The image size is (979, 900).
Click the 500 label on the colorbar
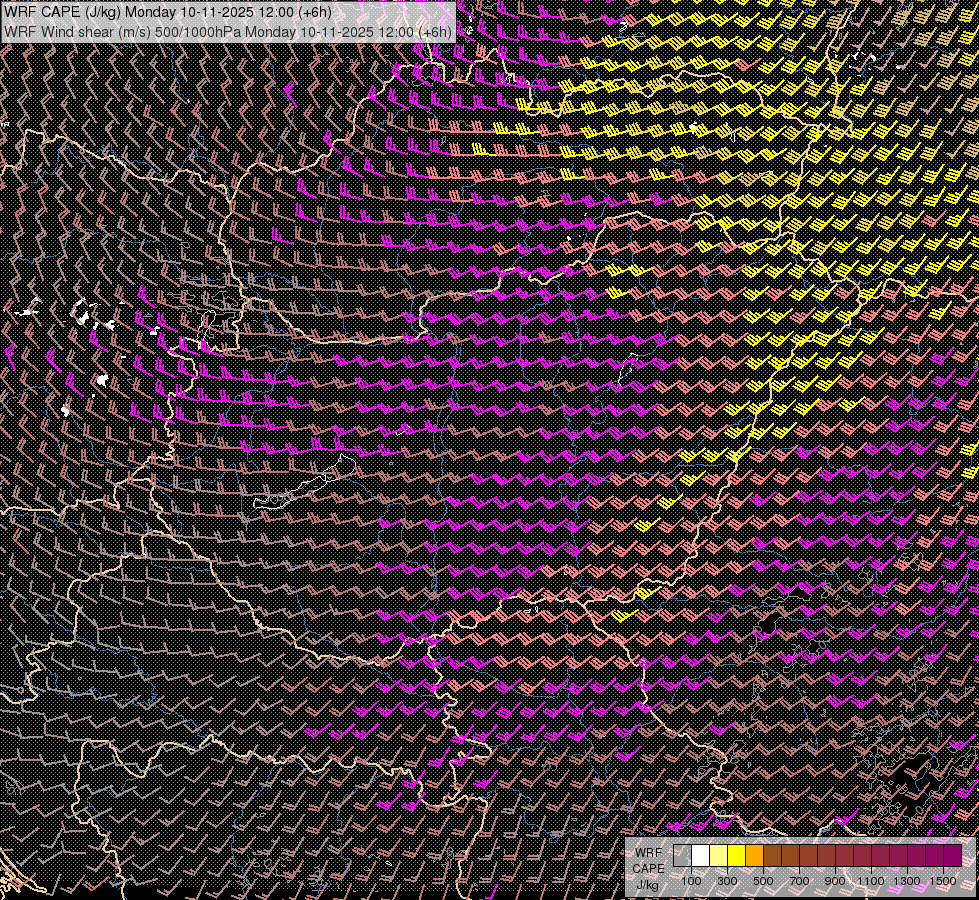tap(763, 880)
